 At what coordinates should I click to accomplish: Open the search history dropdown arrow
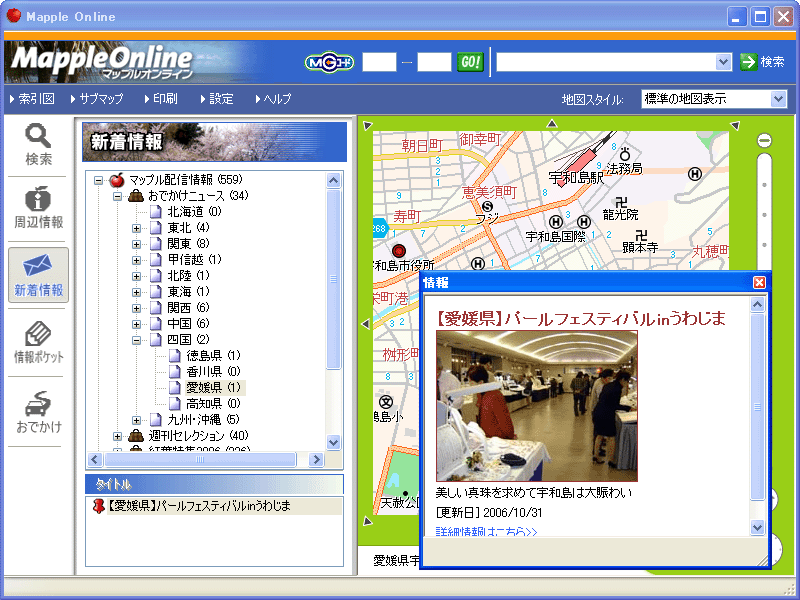(x=723, y=62)
